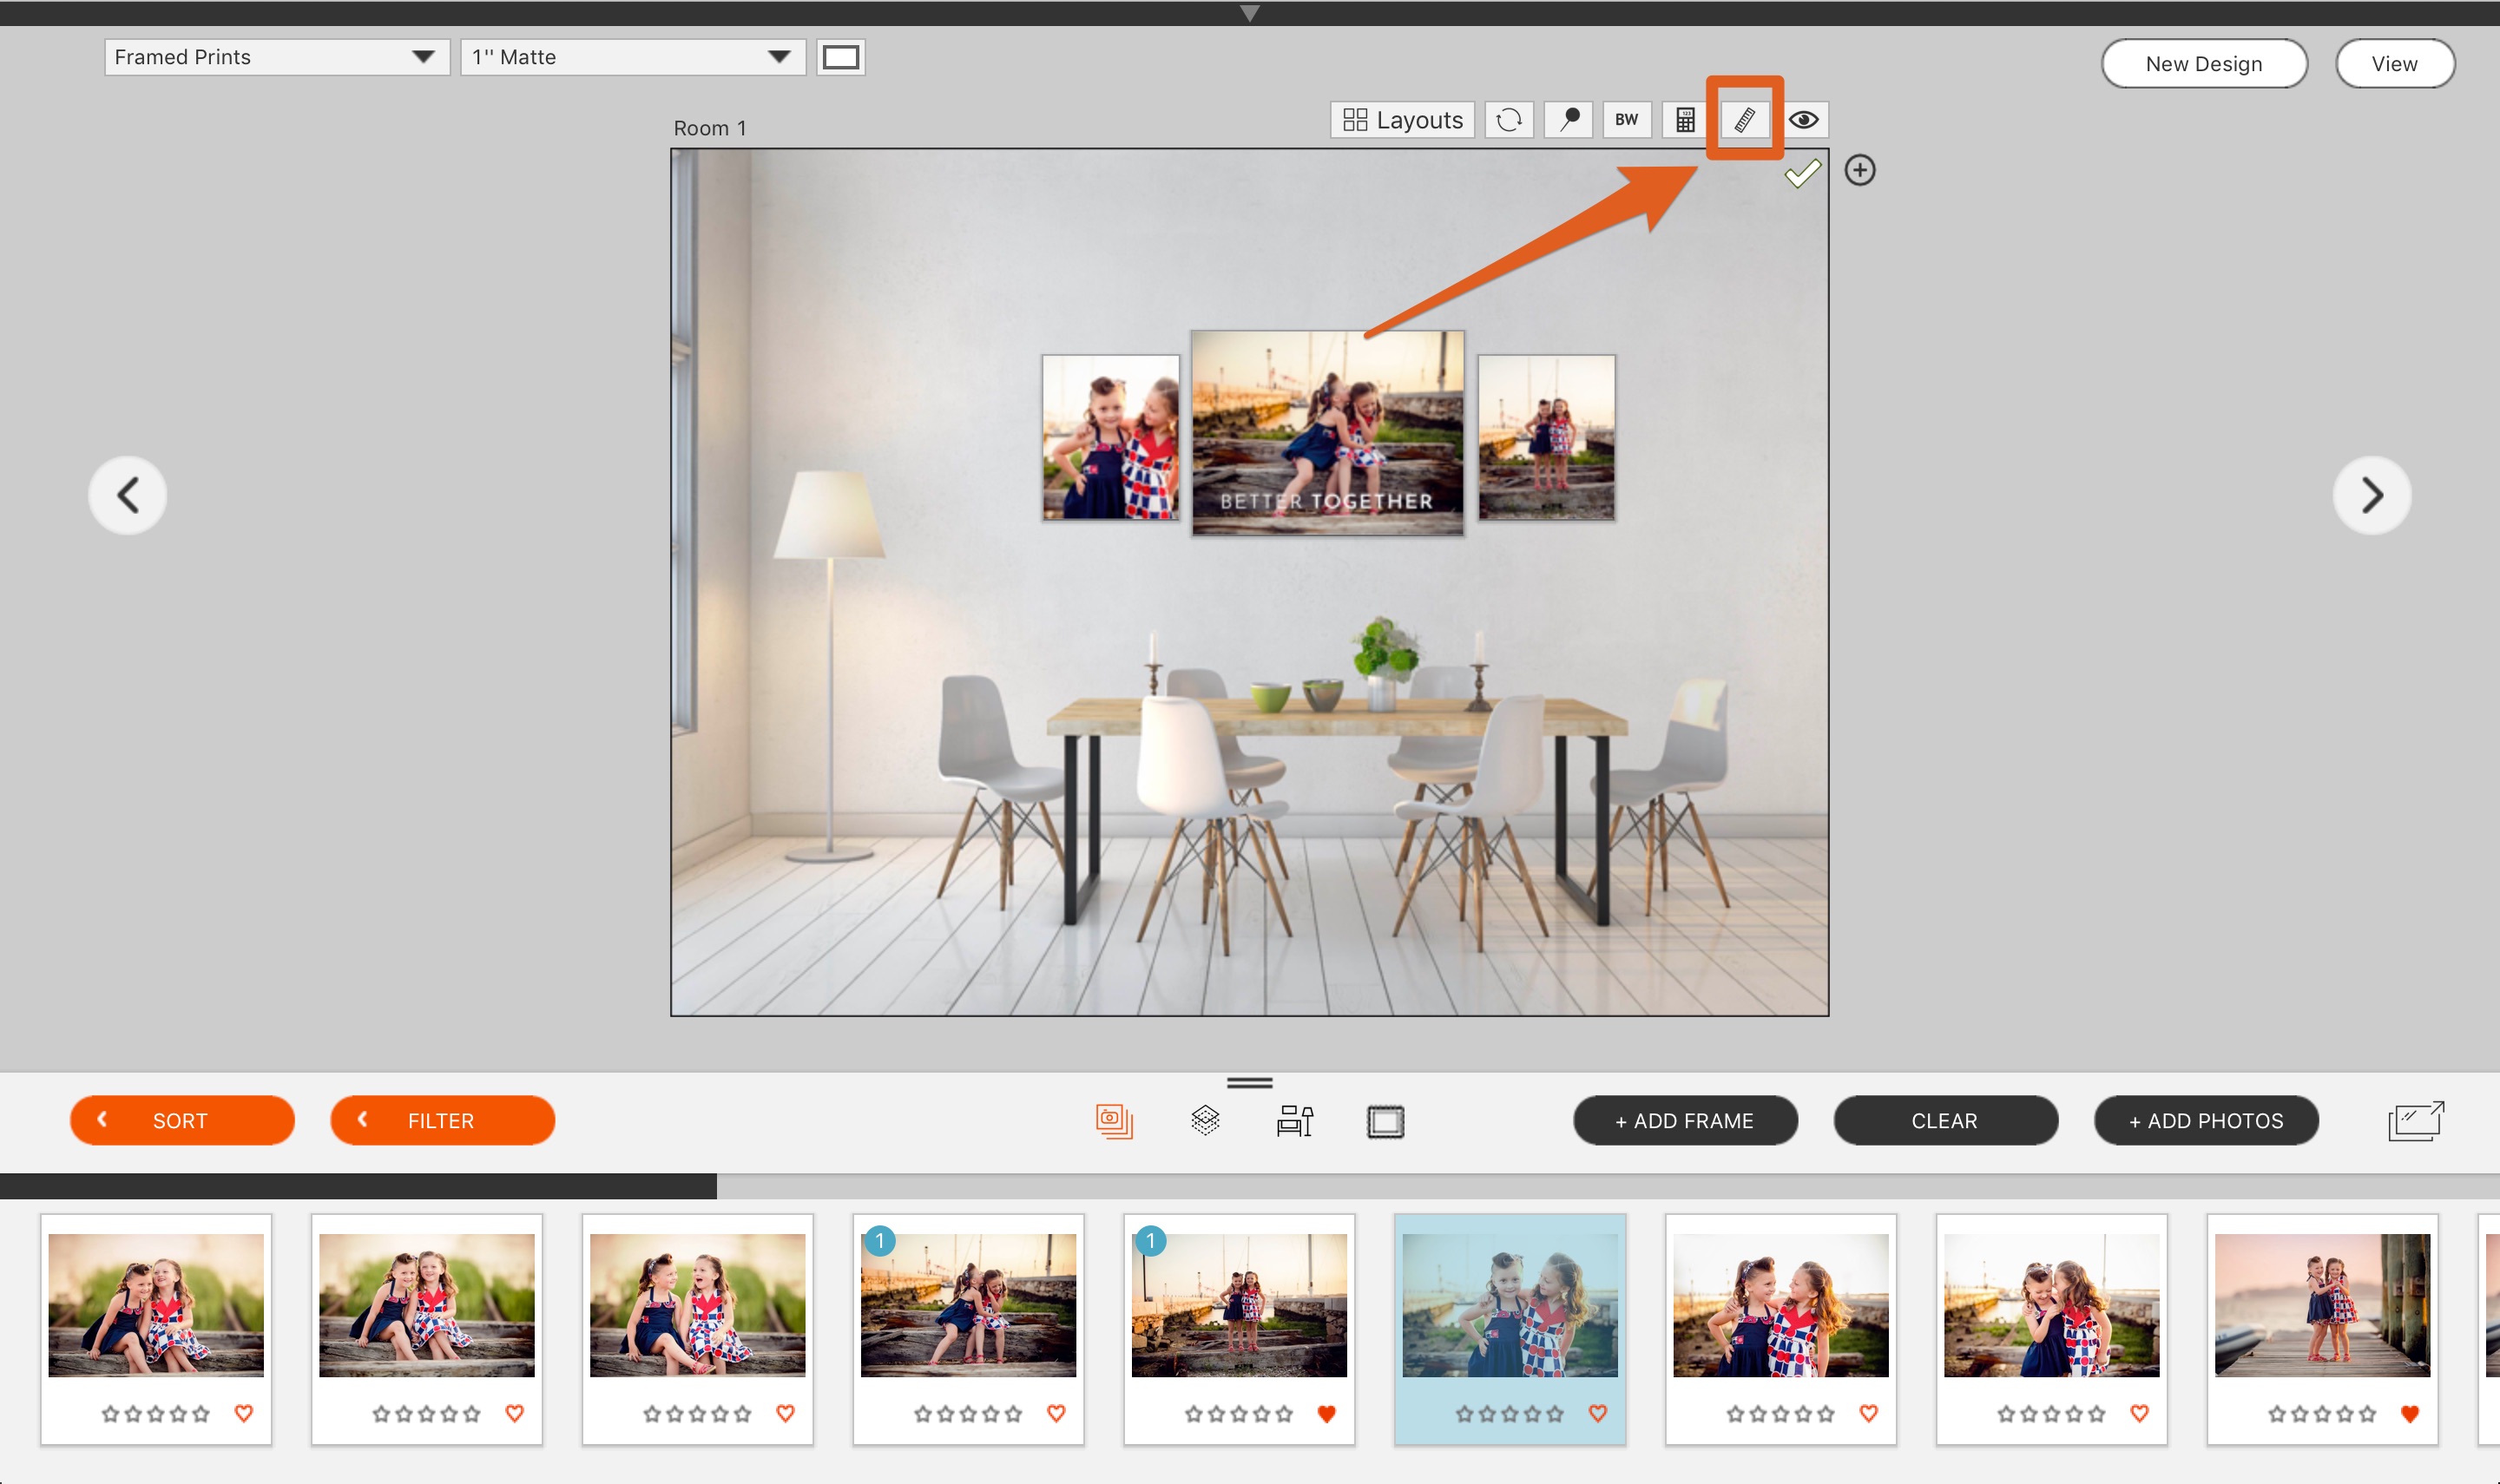
Task: Select the pin tool icon
Action: tap(1568, 120)
